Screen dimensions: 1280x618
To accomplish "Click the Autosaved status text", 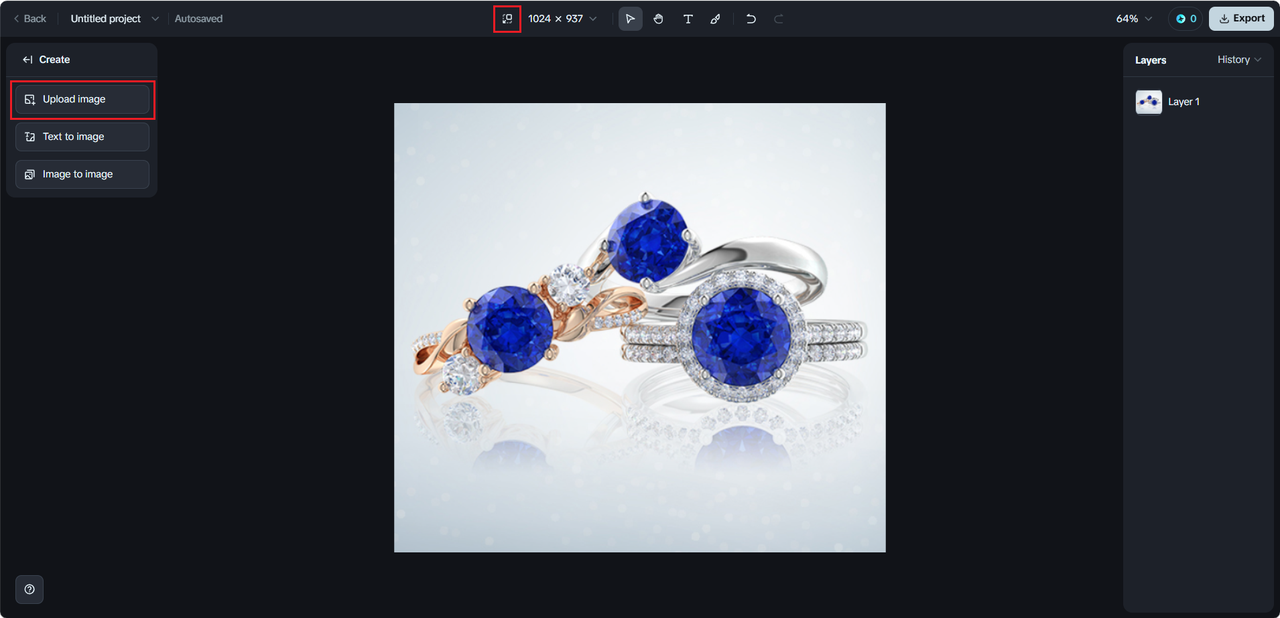I will coord(199,19).
